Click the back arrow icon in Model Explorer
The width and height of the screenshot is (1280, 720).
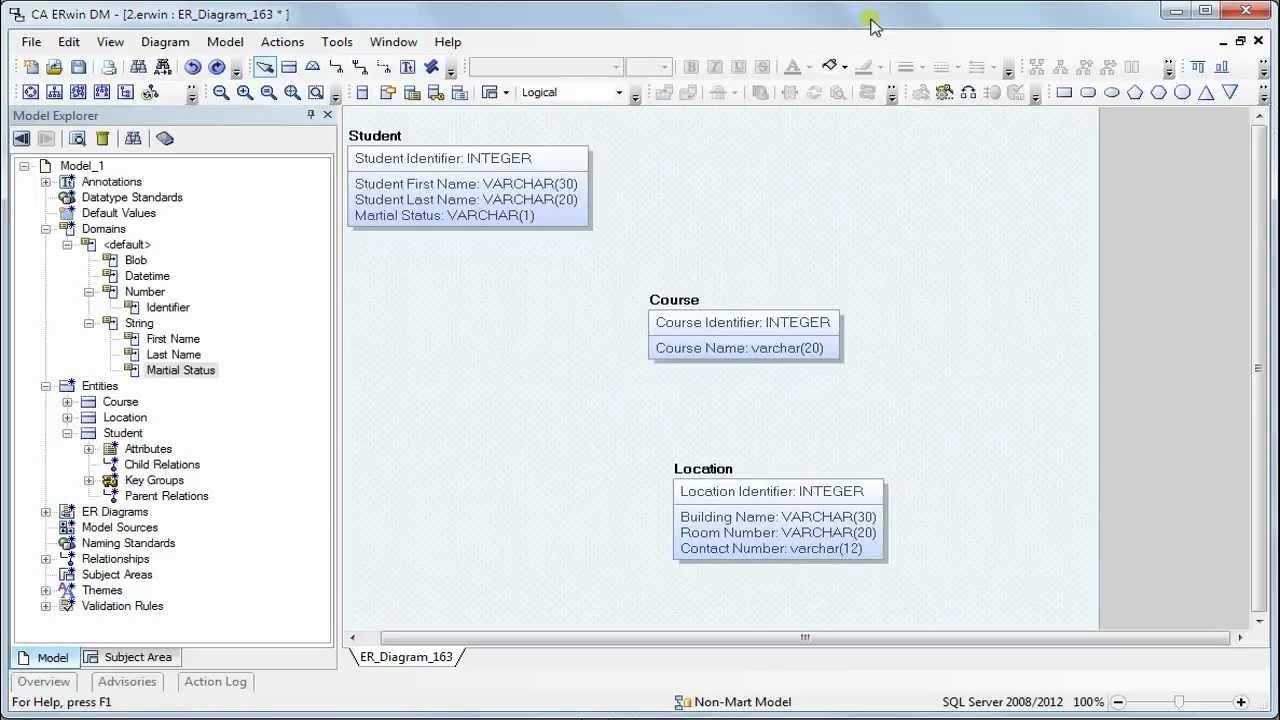pyautogui.click(x=21, y=139)
